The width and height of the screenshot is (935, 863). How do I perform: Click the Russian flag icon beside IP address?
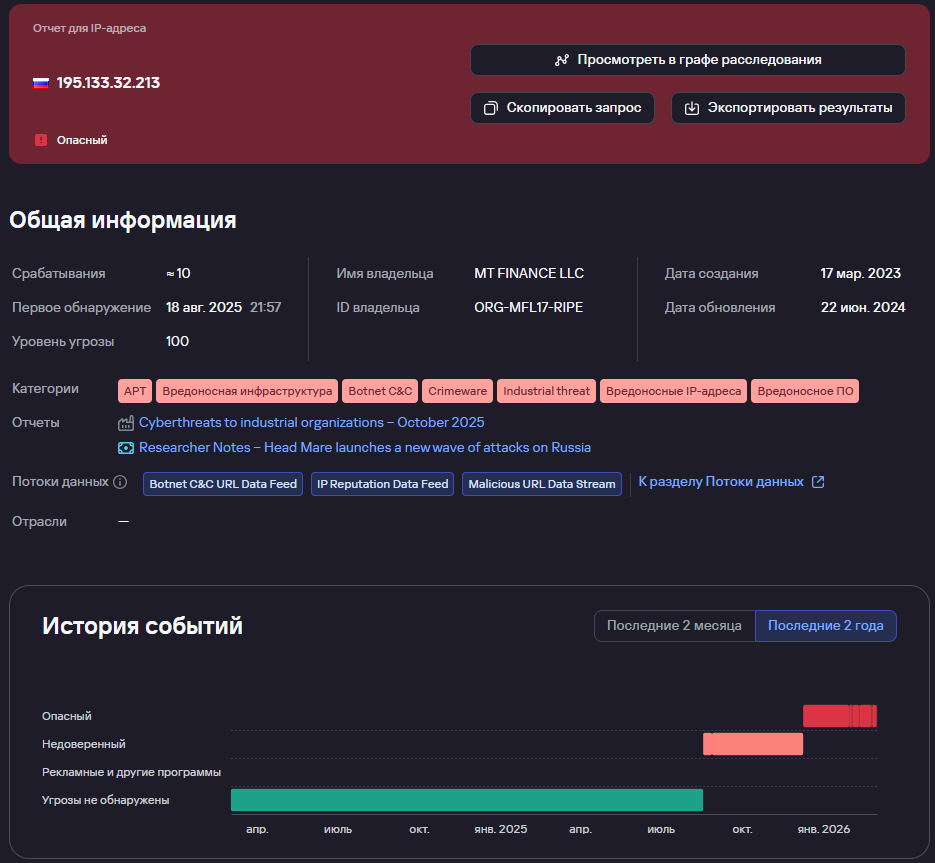(41, 83)
